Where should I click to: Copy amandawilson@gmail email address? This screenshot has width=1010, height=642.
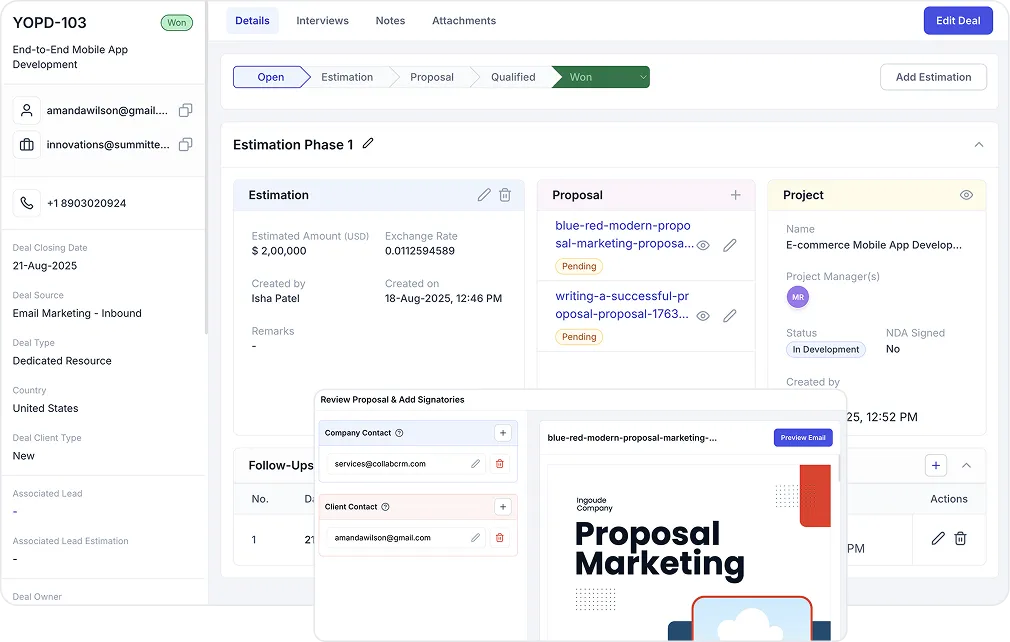coord(186,110)
